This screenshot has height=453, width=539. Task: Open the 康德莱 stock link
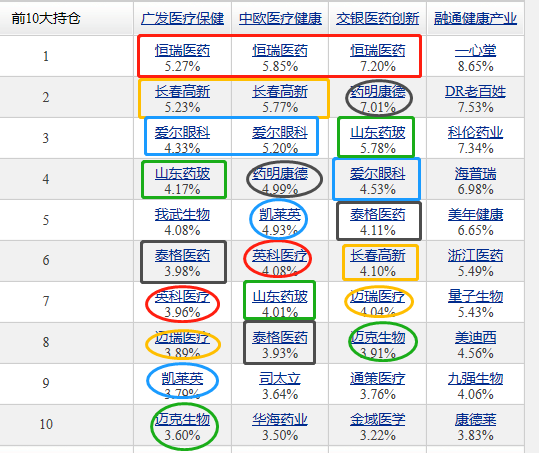pyautogui.click(x=475, y=419)
